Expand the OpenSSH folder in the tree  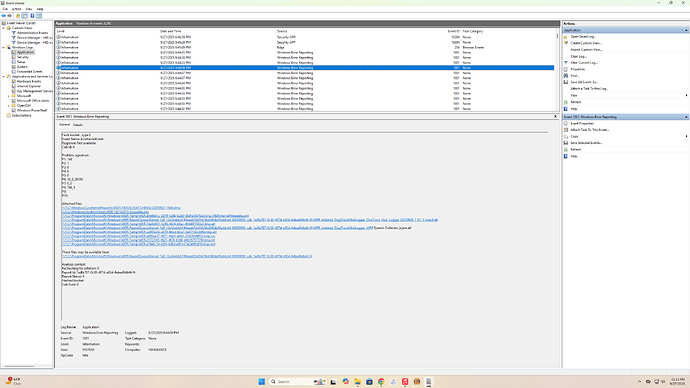(8, 106)
